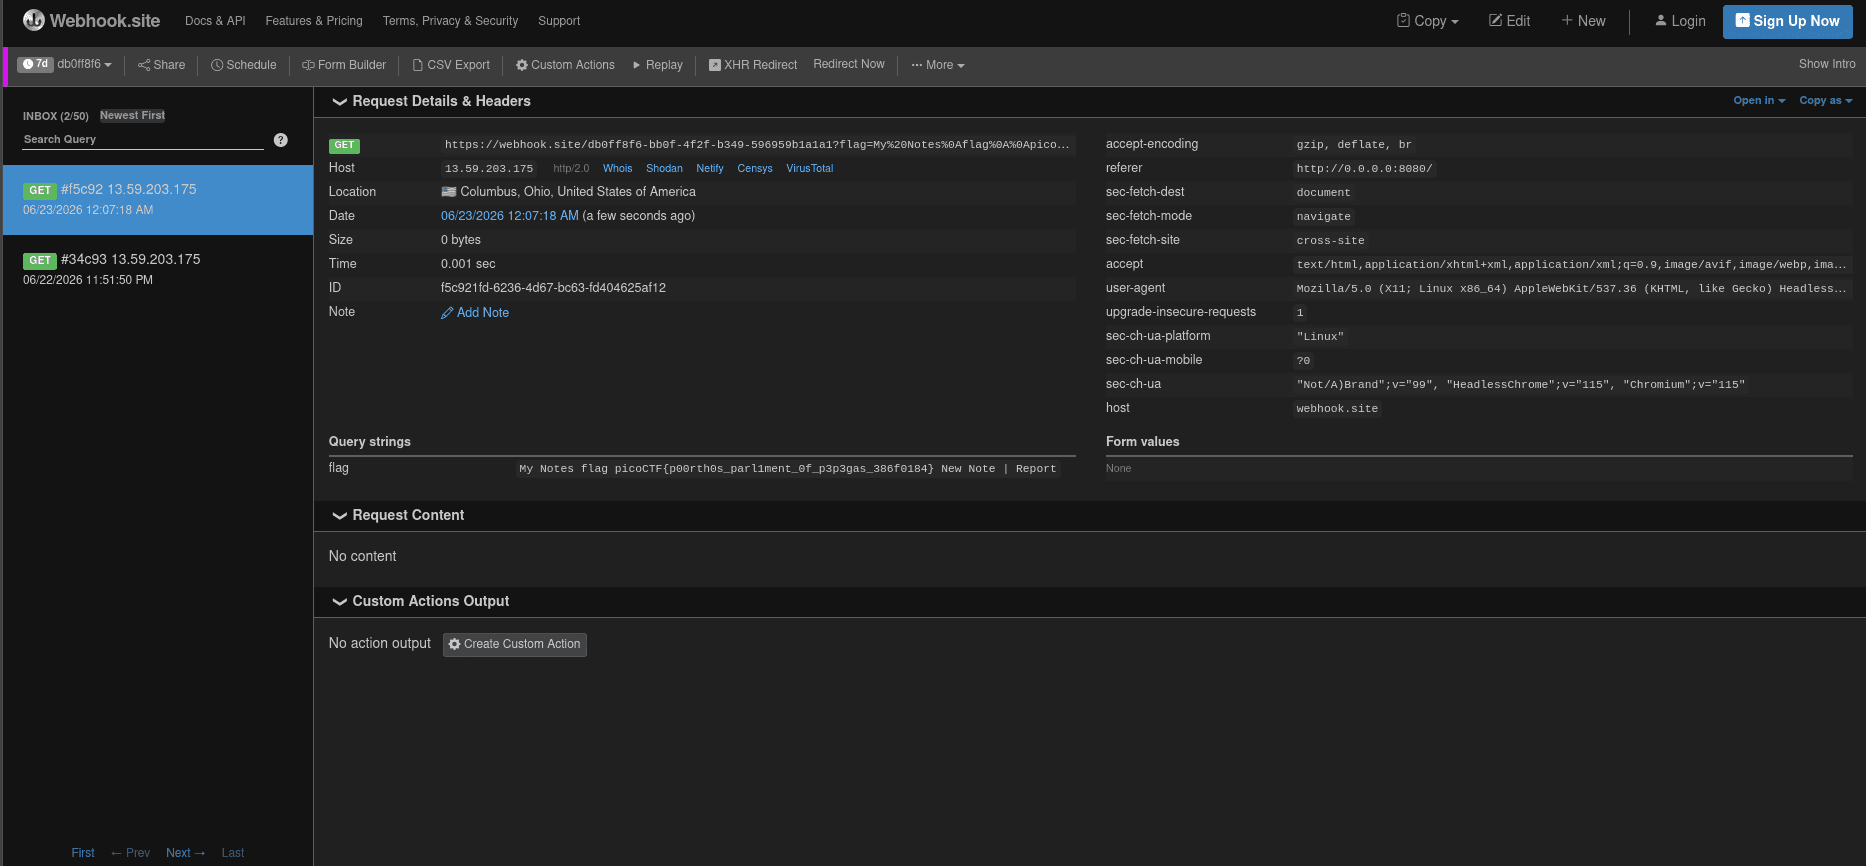
Task: Click the Shodan link
Action: tap(664, 169)
